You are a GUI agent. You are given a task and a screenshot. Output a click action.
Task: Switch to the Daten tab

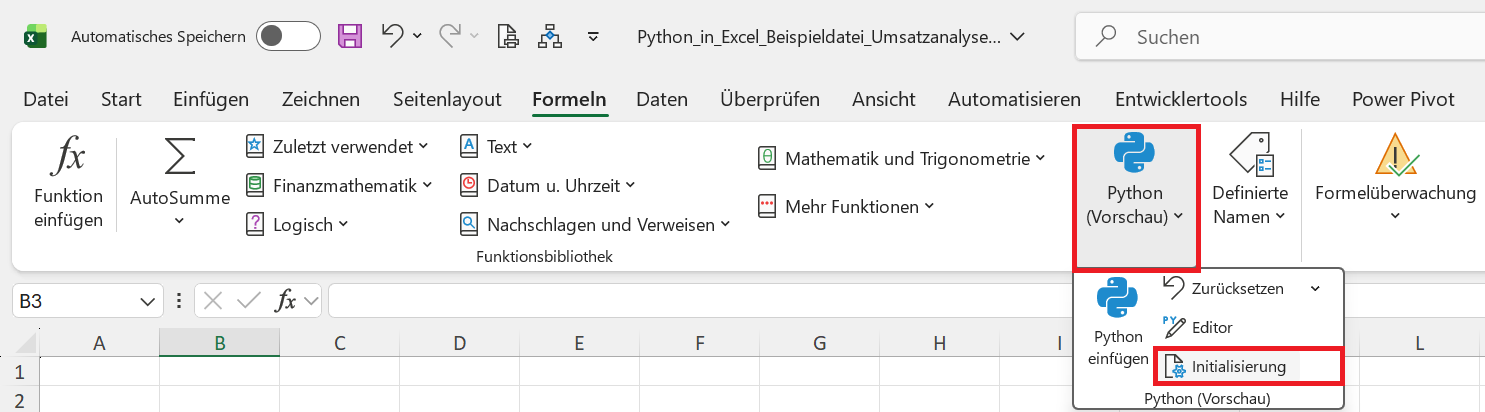pyautogui.click(x=662, y=99)
